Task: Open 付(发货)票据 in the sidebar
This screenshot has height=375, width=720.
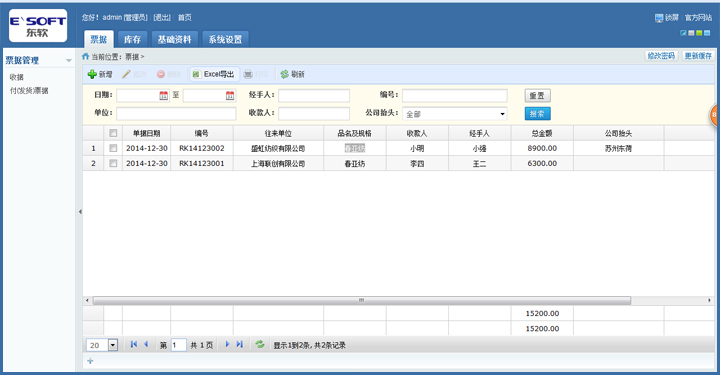Action: click(x=29, y=90)
